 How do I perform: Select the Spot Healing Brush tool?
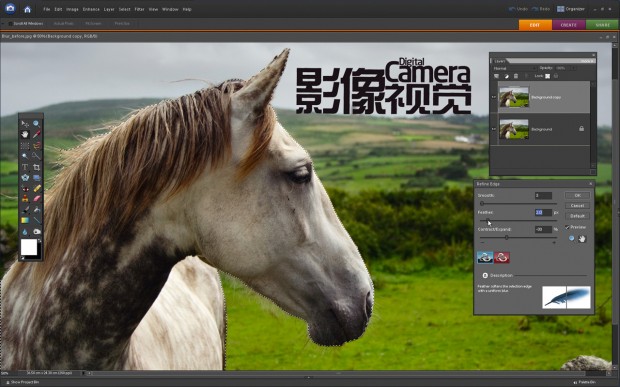coord(37,188)
